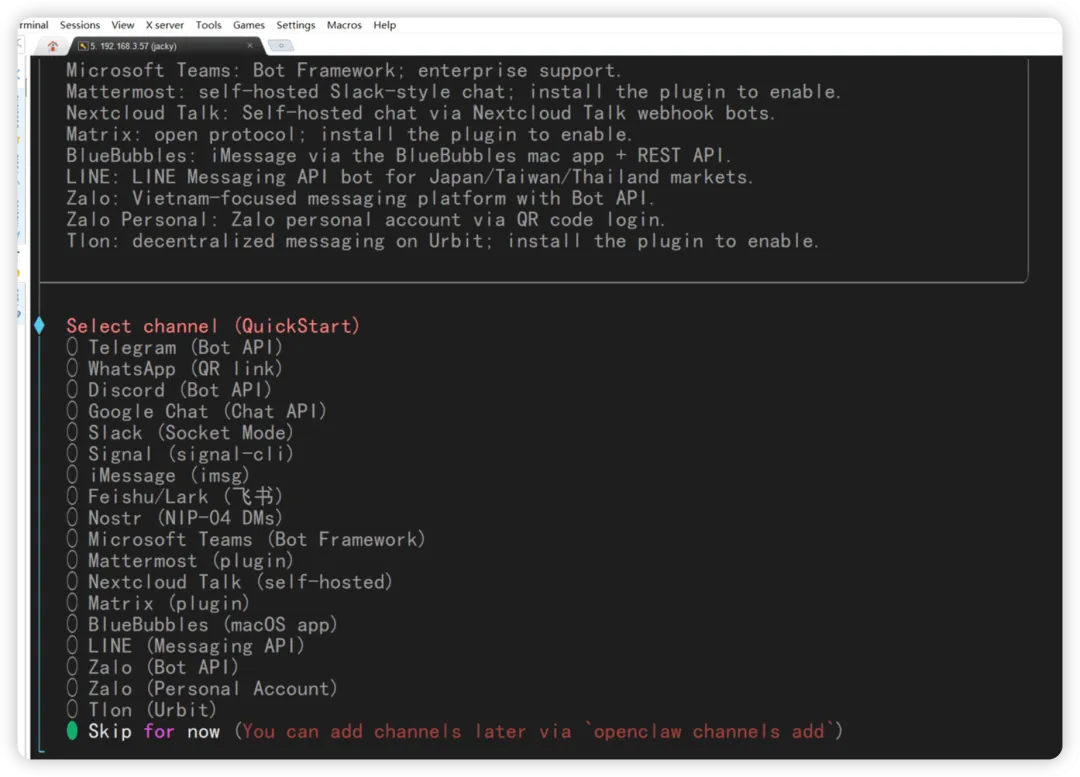The height and width of the screenshot is (777, 1080).
Task: Click the home icon tab
Action: pyautogui.click(x=52, y=46)
